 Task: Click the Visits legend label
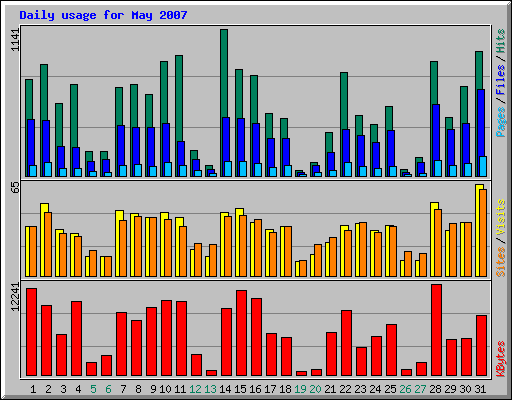(500, 217)
